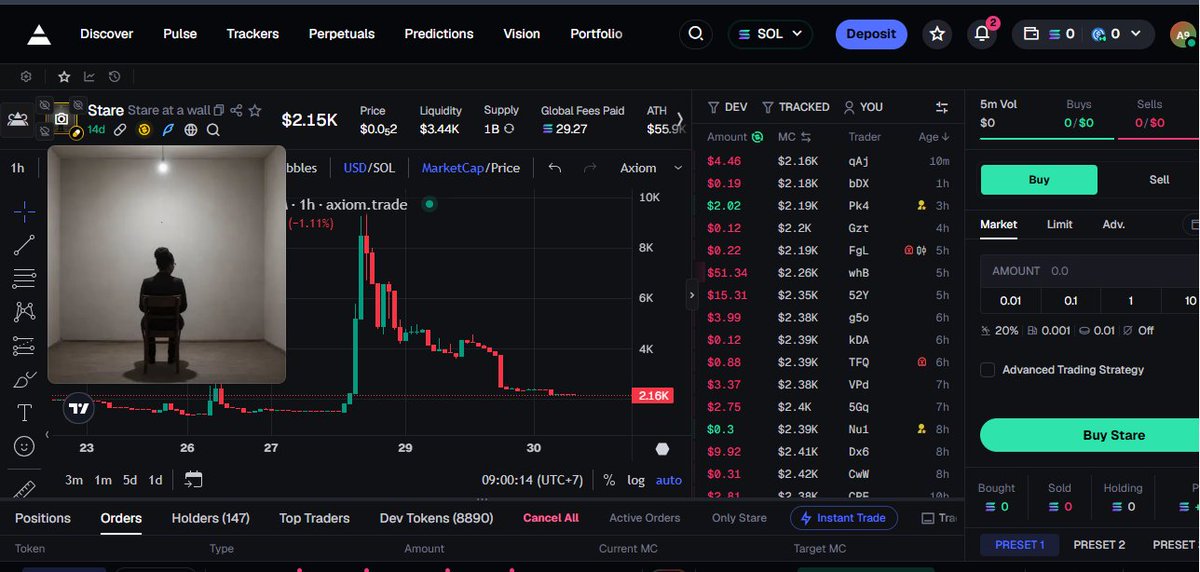Select the ruler measure tool
This screenshot has width=1200, height=572.
pos(25,489)
